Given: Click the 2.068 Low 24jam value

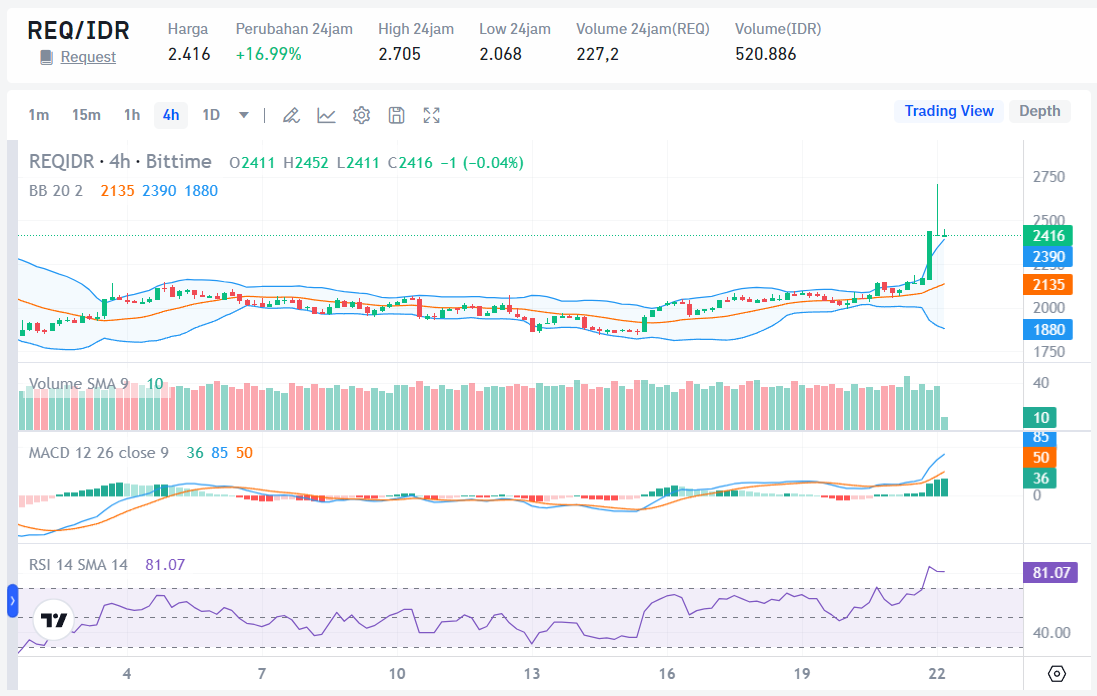Looking at the screenshot, I should click(500, 55).
